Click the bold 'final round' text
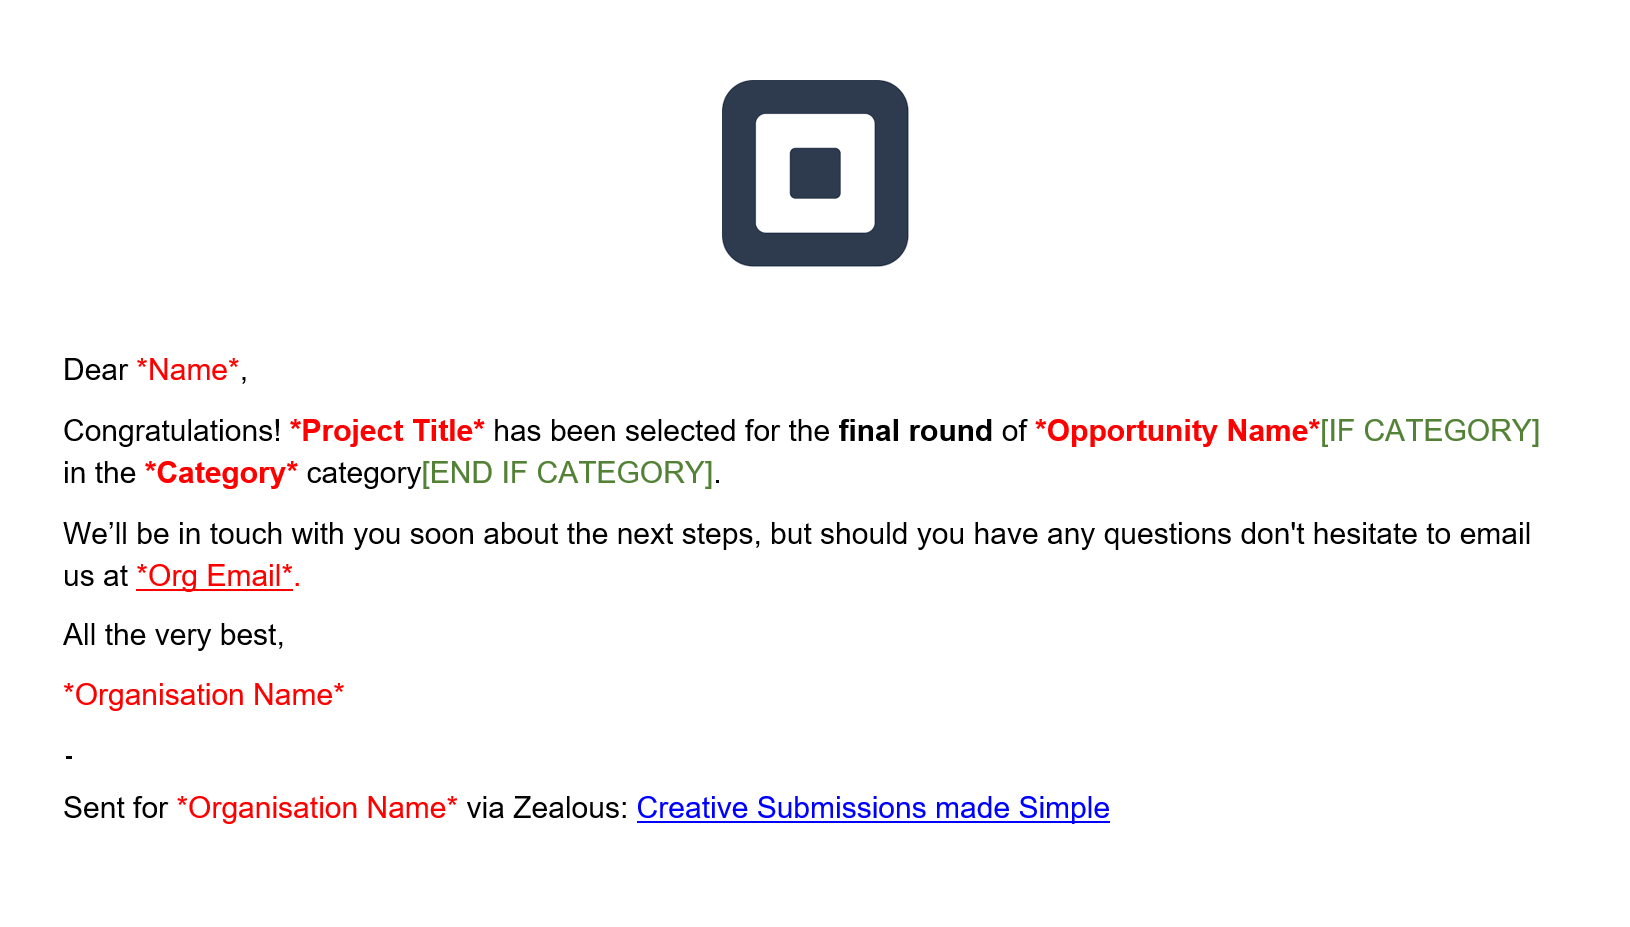The image size is (1630, 927). click(915, 431)
